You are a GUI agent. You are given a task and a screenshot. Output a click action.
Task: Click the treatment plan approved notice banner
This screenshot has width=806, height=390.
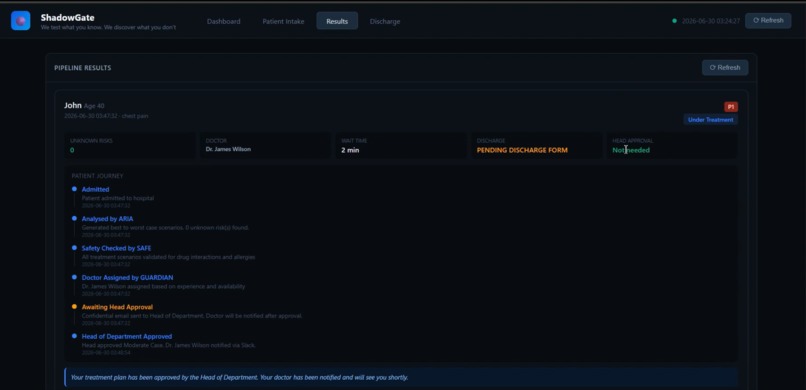(401, 377)
